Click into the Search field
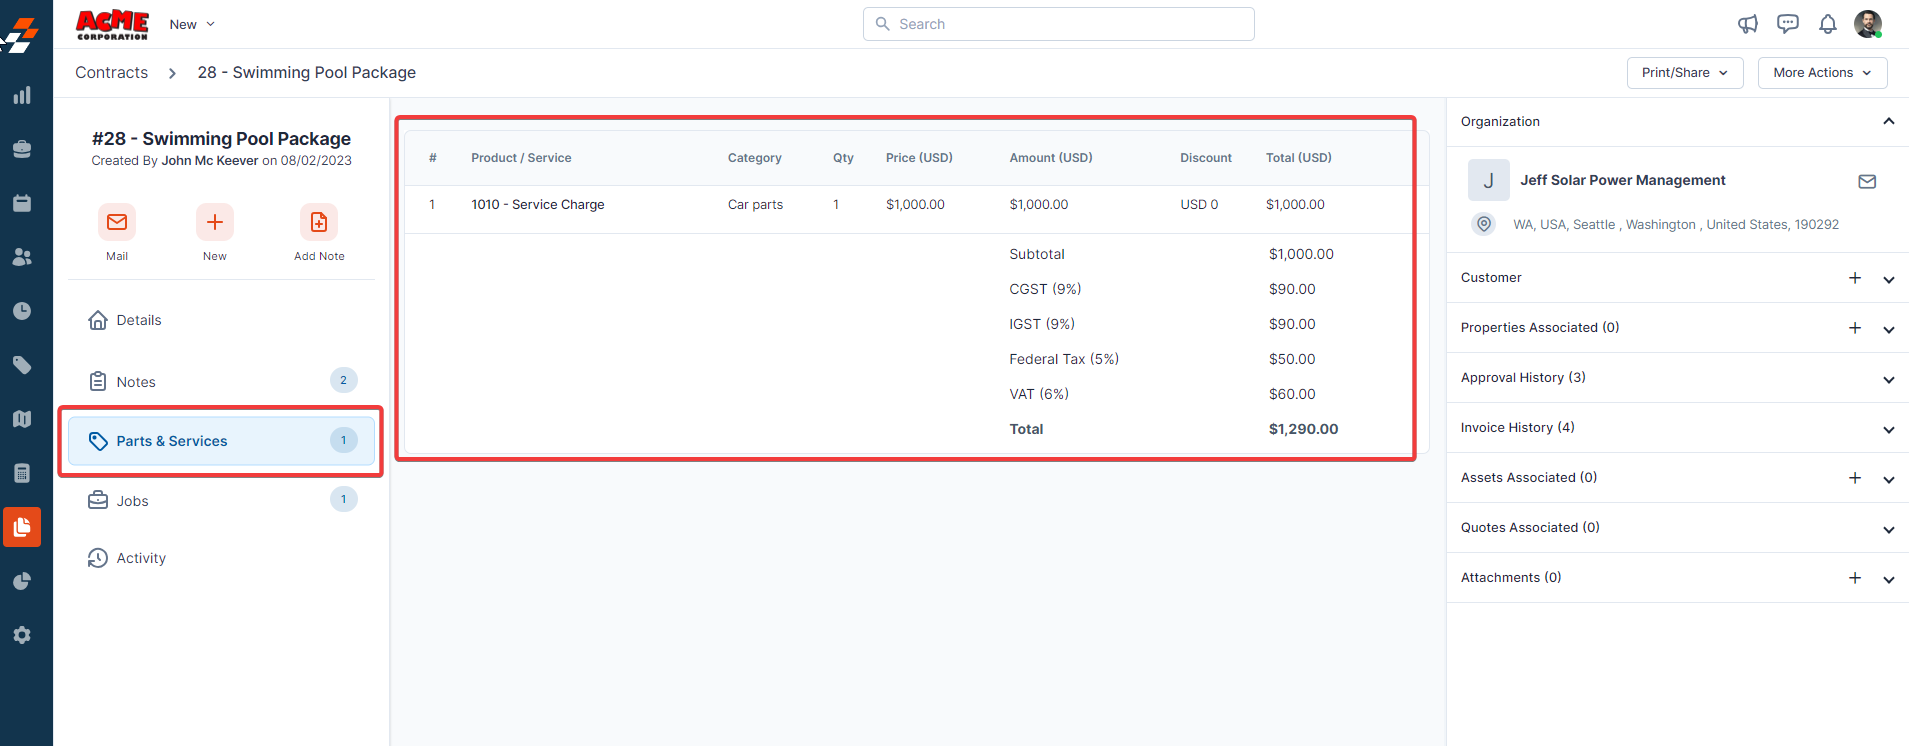The height and width of the screenshot is (746, 1909). click(1058, 24)
